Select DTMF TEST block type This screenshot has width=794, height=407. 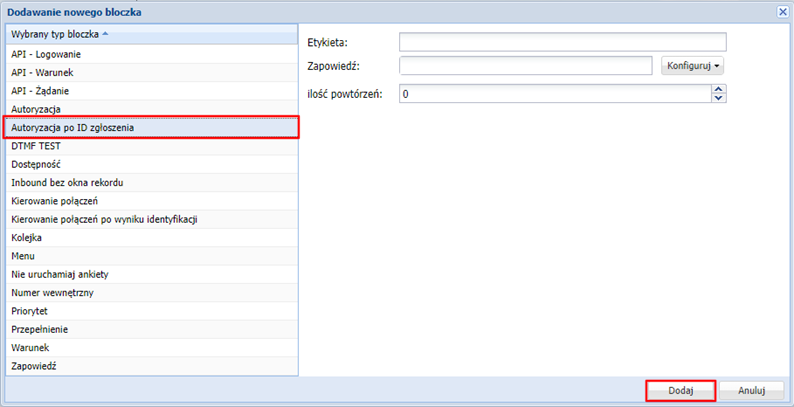coord(152,146)
